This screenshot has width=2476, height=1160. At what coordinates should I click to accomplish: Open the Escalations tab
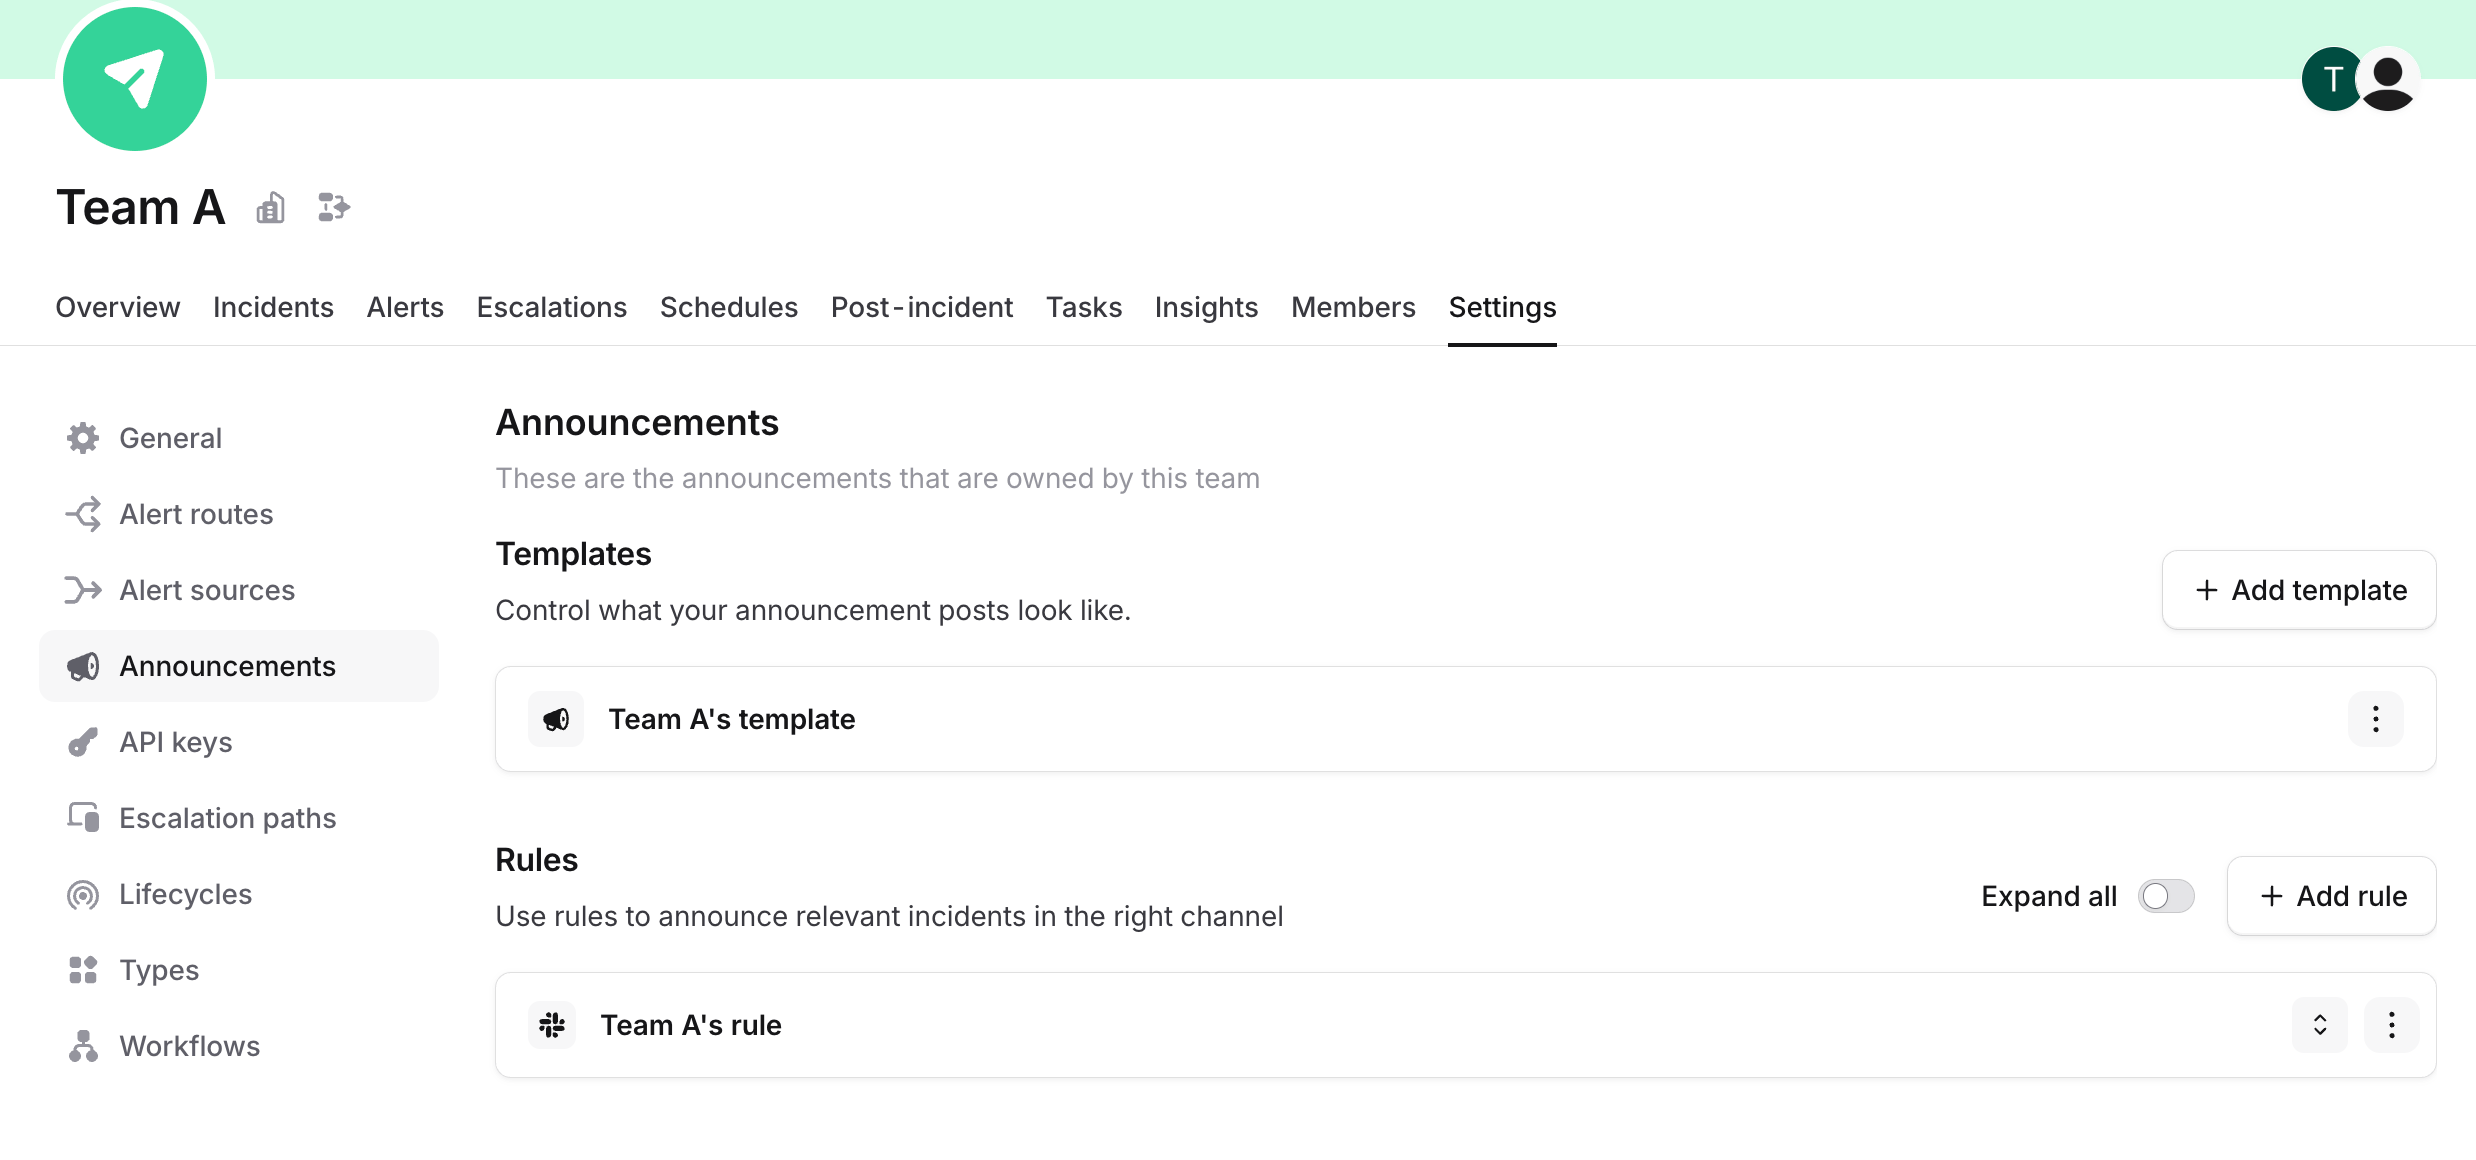coord(552,307)
